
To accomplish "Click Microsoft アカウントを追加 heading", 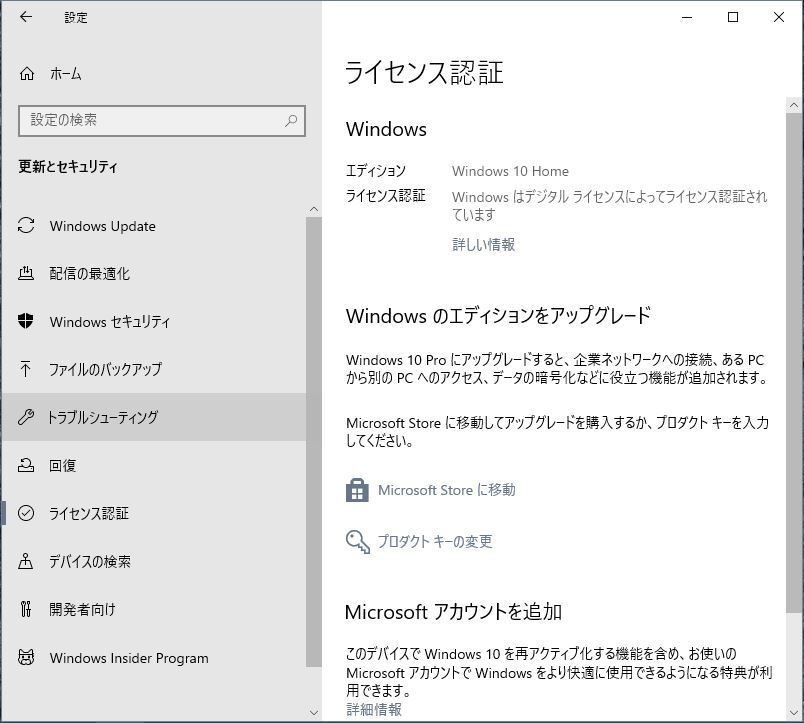I will coord(453,611).
